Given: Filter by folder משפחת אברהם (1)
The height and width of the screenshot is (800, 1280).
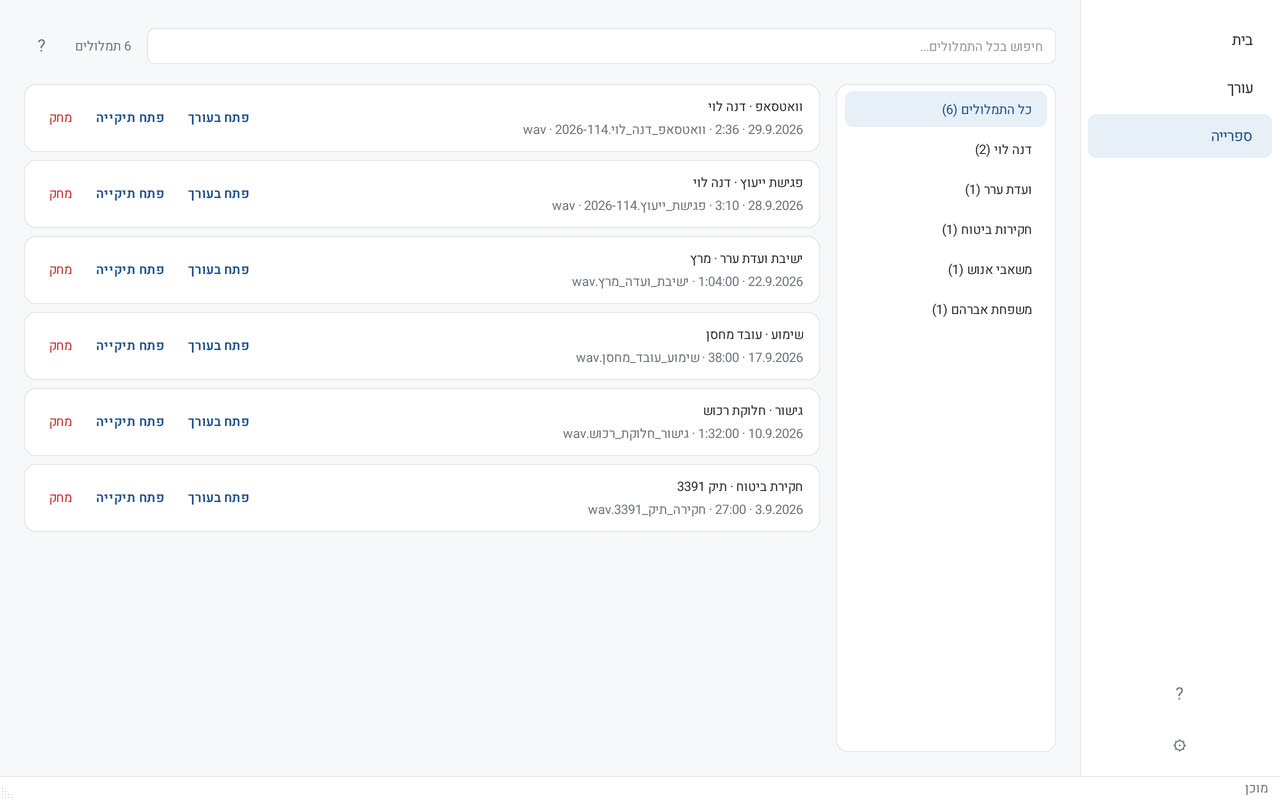Looking at the screenshot, I should pyautogui.click(x=946, y=309).
